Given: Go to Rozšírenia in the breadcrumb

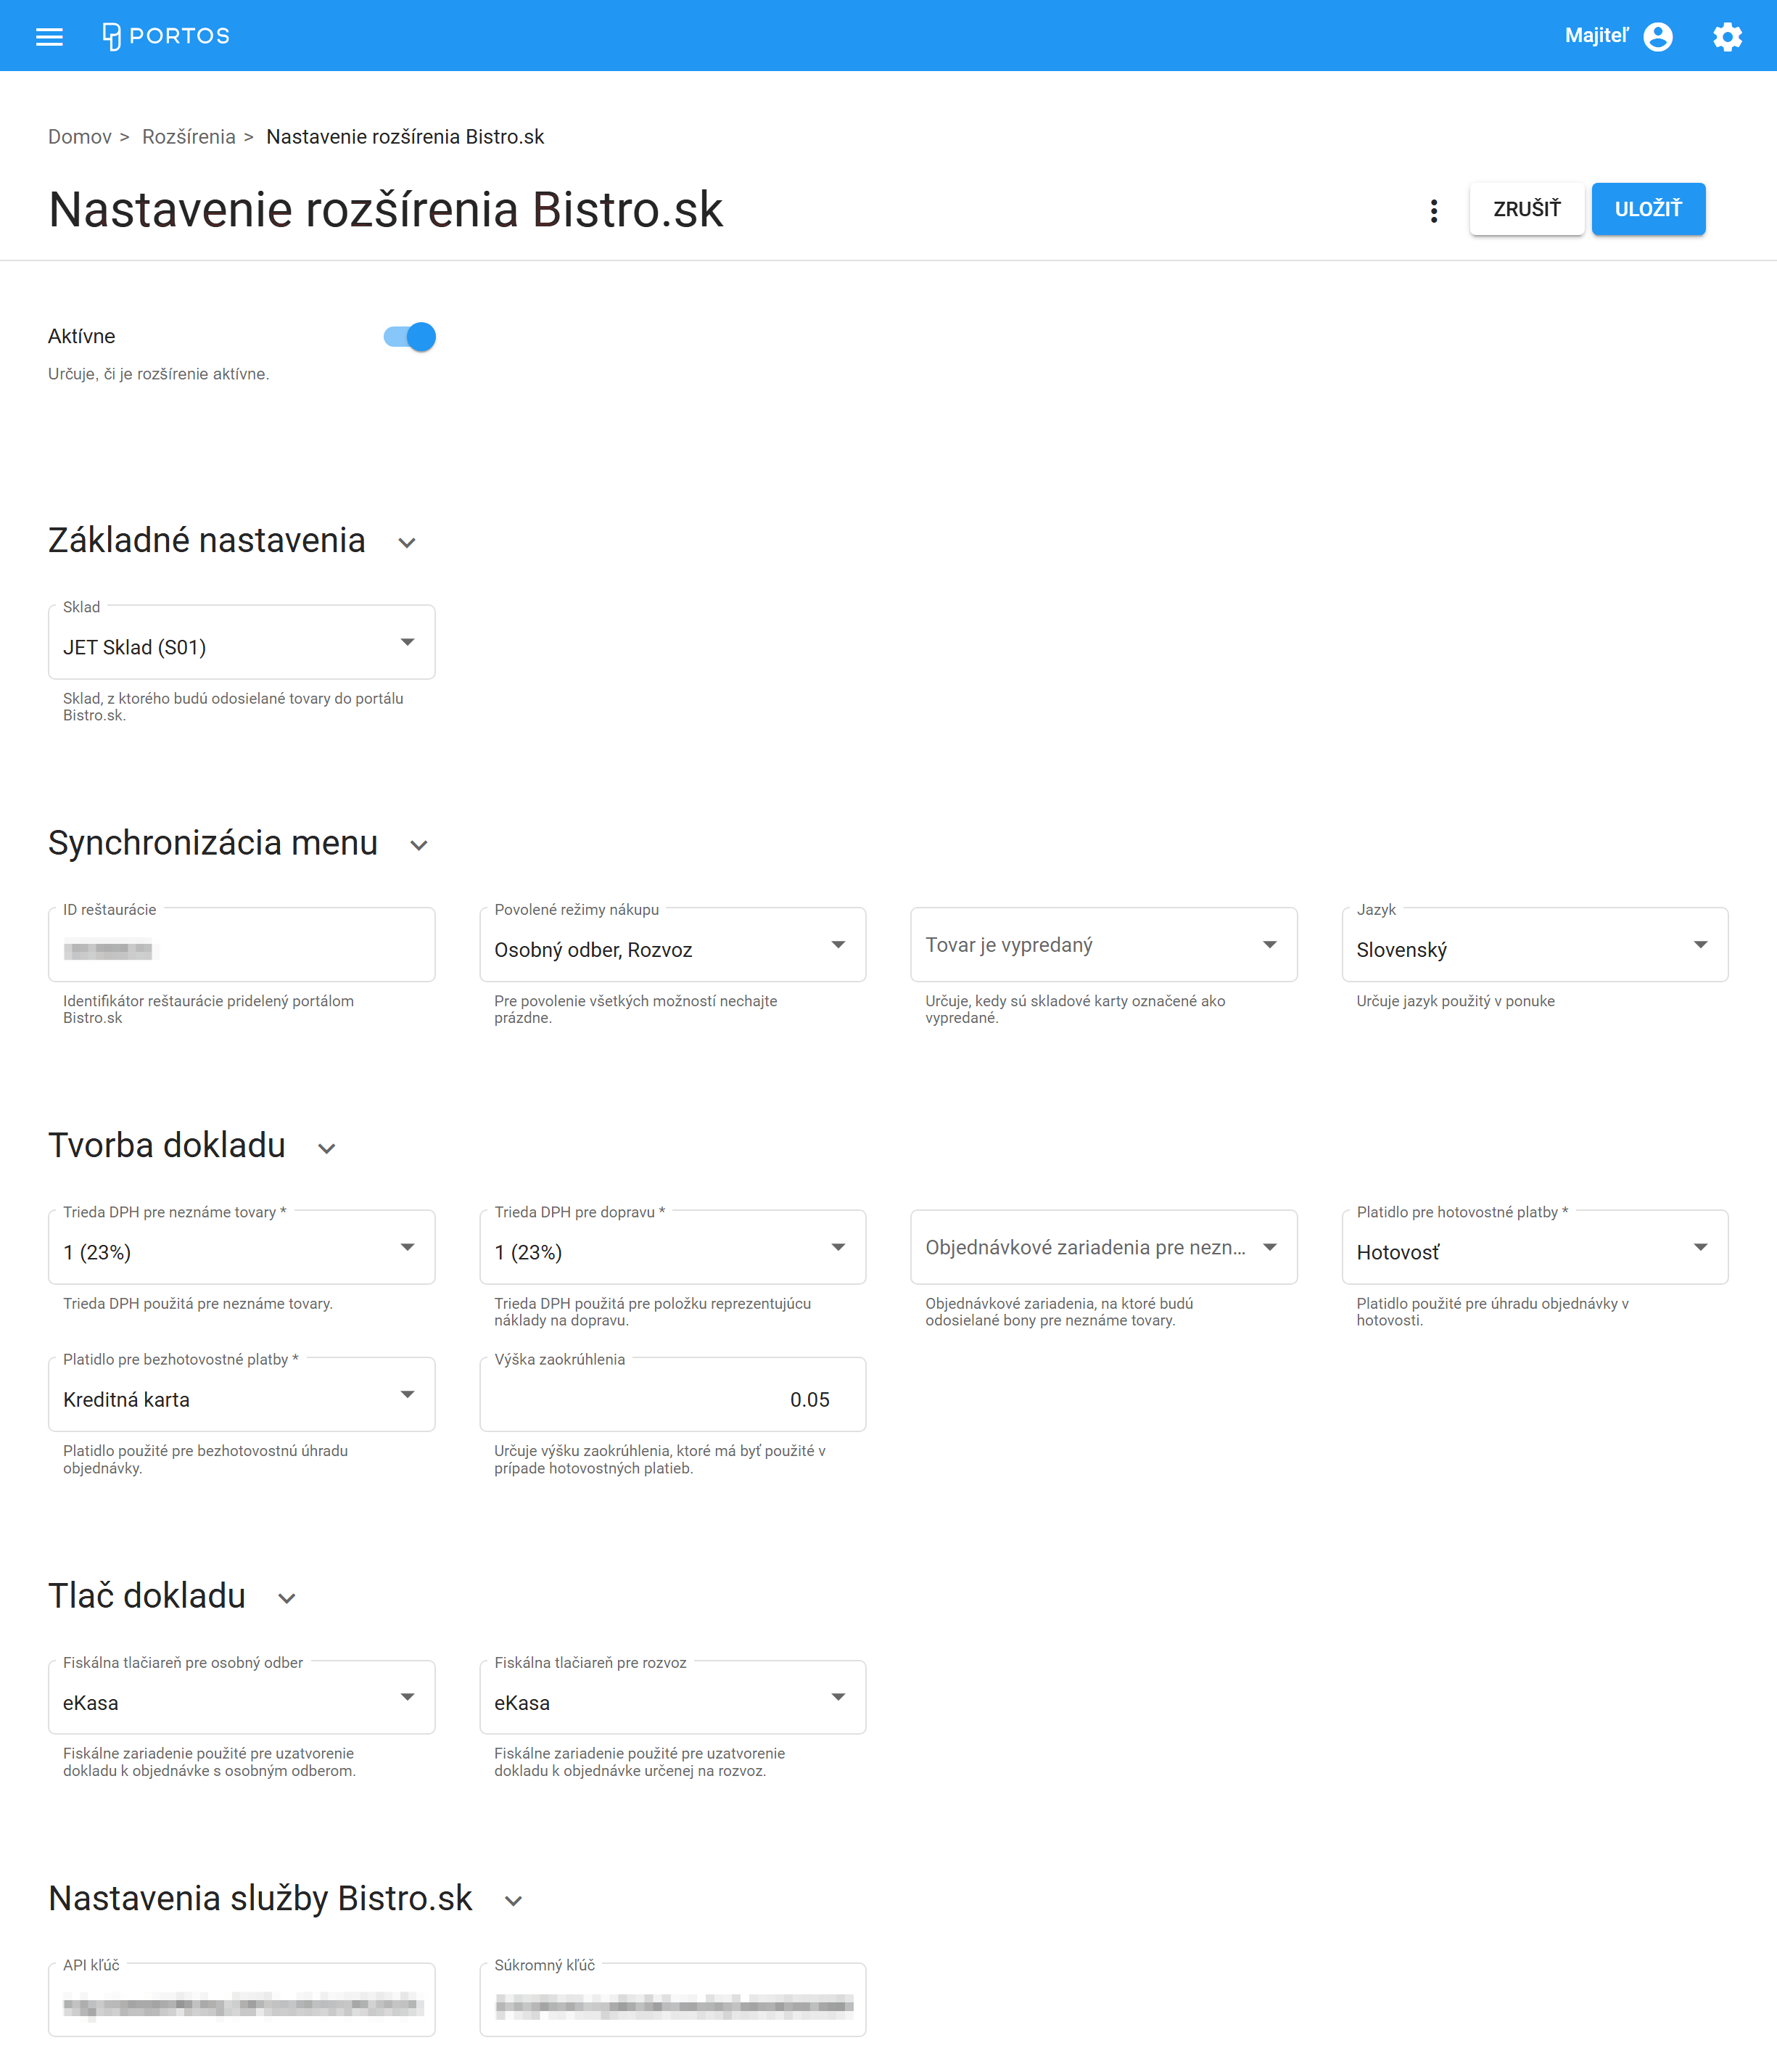Looking at the screenshot, I should pos(188,137).
